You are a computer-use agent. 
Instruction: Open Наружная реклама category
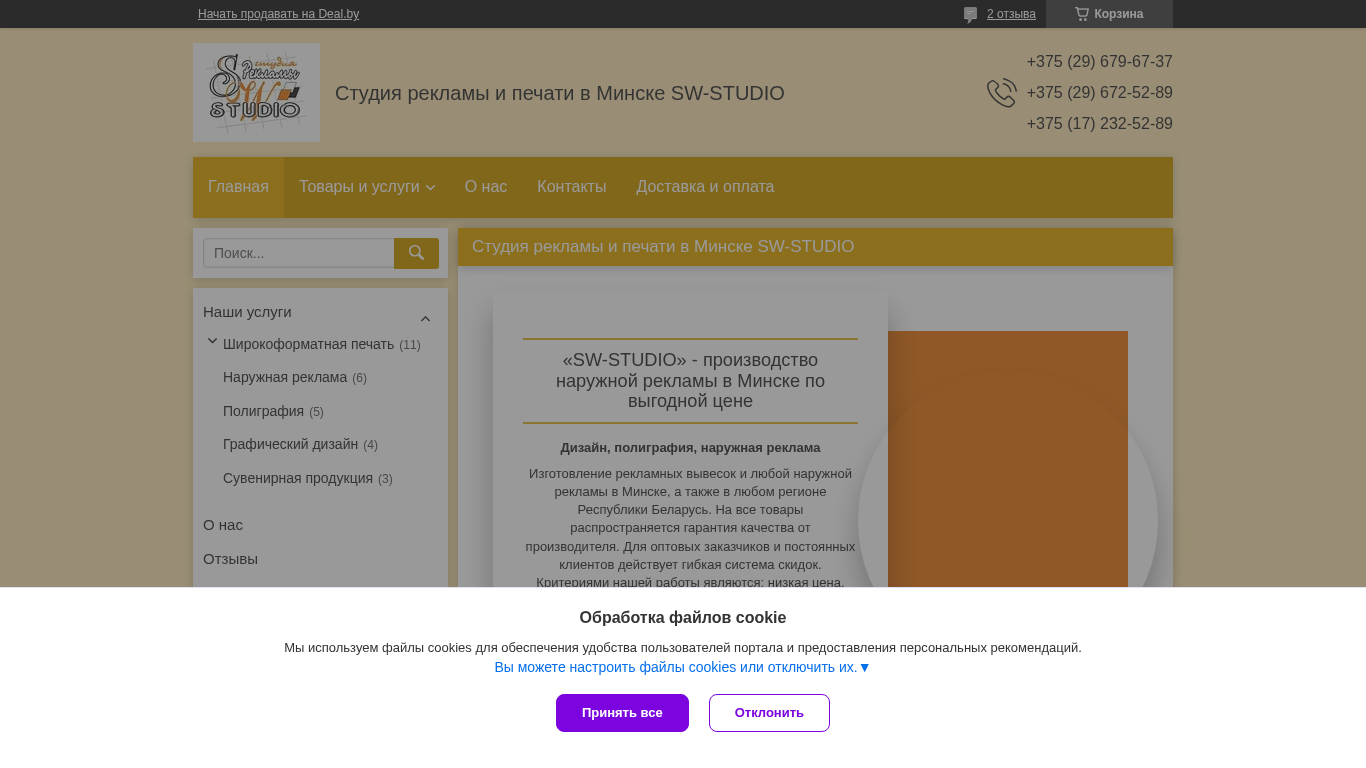tap(285, 377)
